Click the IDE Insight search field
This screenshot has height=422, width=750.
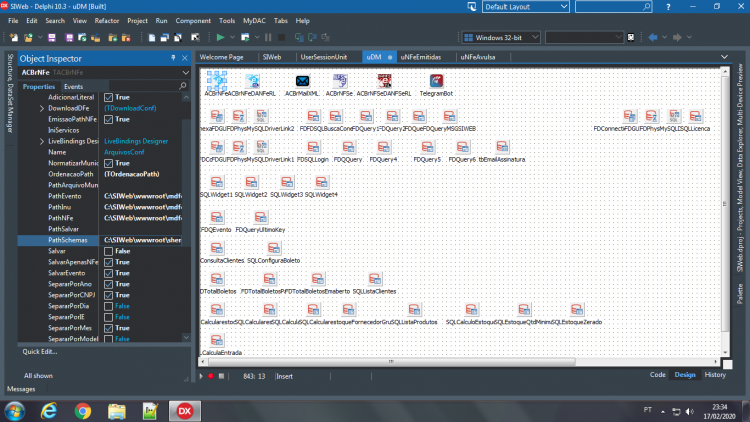pyautogui.click(x=613, y=7)
